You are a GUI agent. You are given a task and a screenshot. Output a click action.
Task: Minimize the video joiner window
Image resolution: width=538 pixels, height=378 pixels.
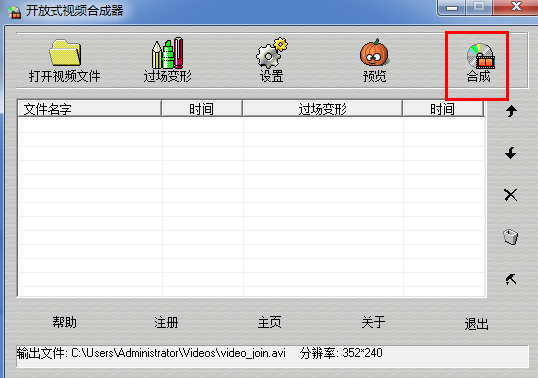(x=452, y=7)
